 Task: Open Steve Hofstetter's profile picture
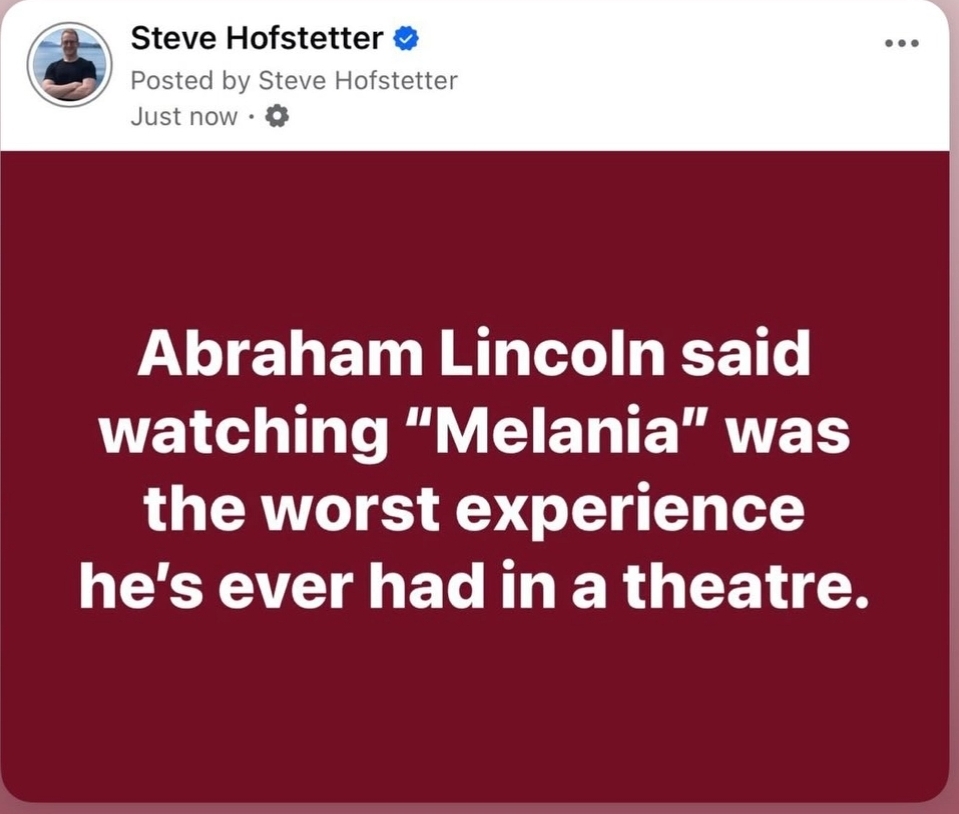[69, 65]
